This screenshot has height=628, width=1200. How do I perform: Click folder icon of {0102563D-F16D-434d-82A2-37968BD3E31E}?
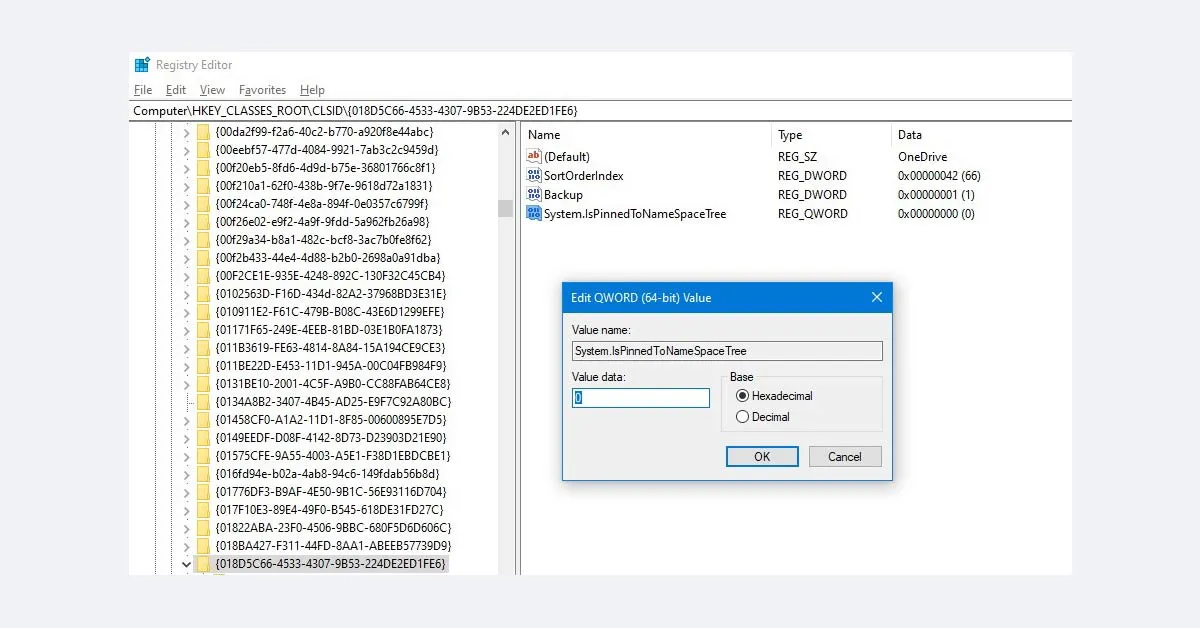point(203,294)
